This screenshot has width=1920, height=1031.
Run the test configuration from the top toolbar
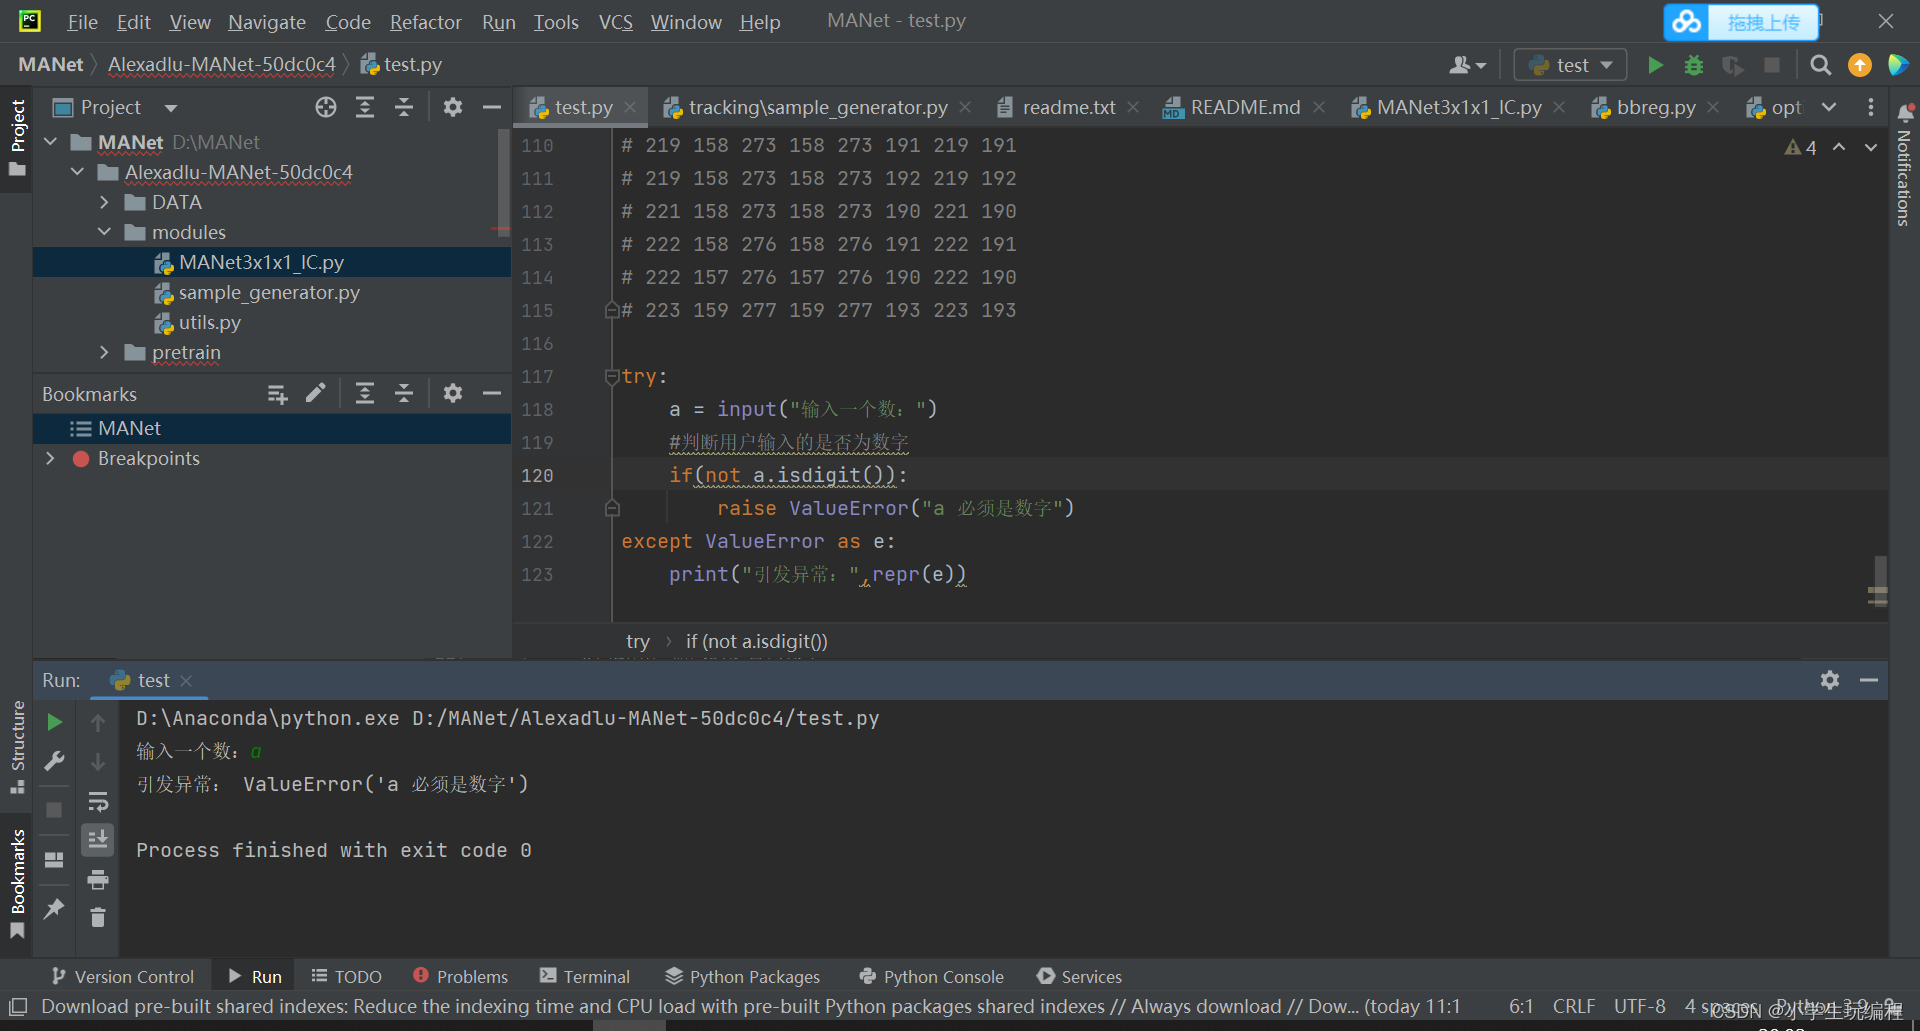click(1655, 65)
